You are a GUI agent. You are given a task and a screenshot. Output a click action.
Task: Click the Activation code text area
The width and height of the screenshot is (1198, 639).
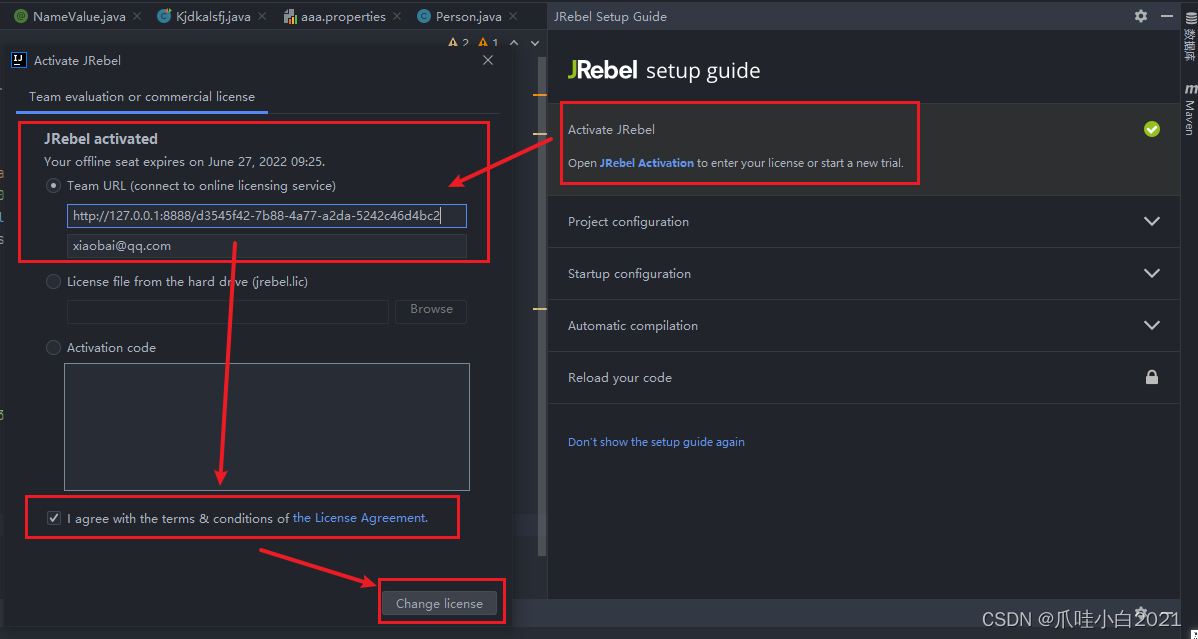[267, 427]
